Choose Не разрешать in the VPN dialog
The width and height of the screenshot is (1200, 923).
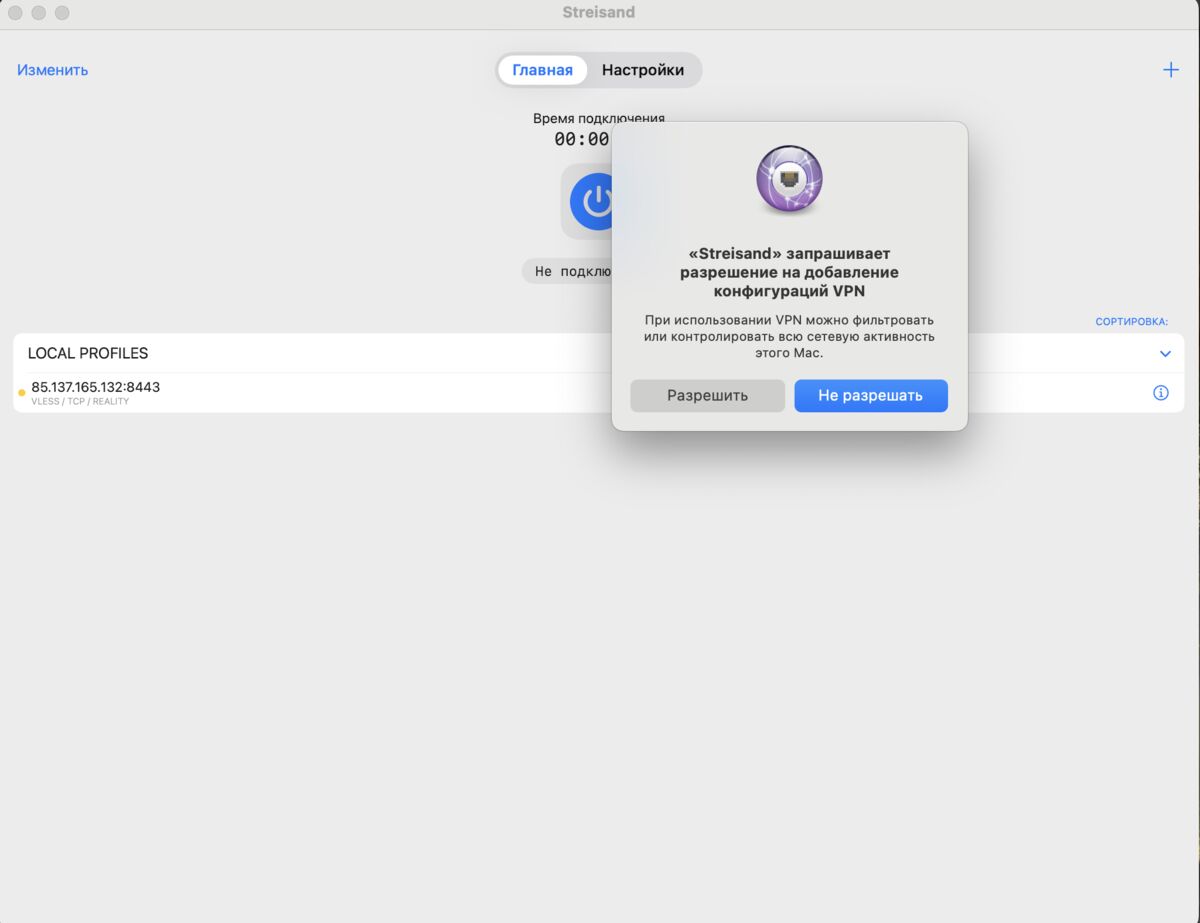pos(870,395)
